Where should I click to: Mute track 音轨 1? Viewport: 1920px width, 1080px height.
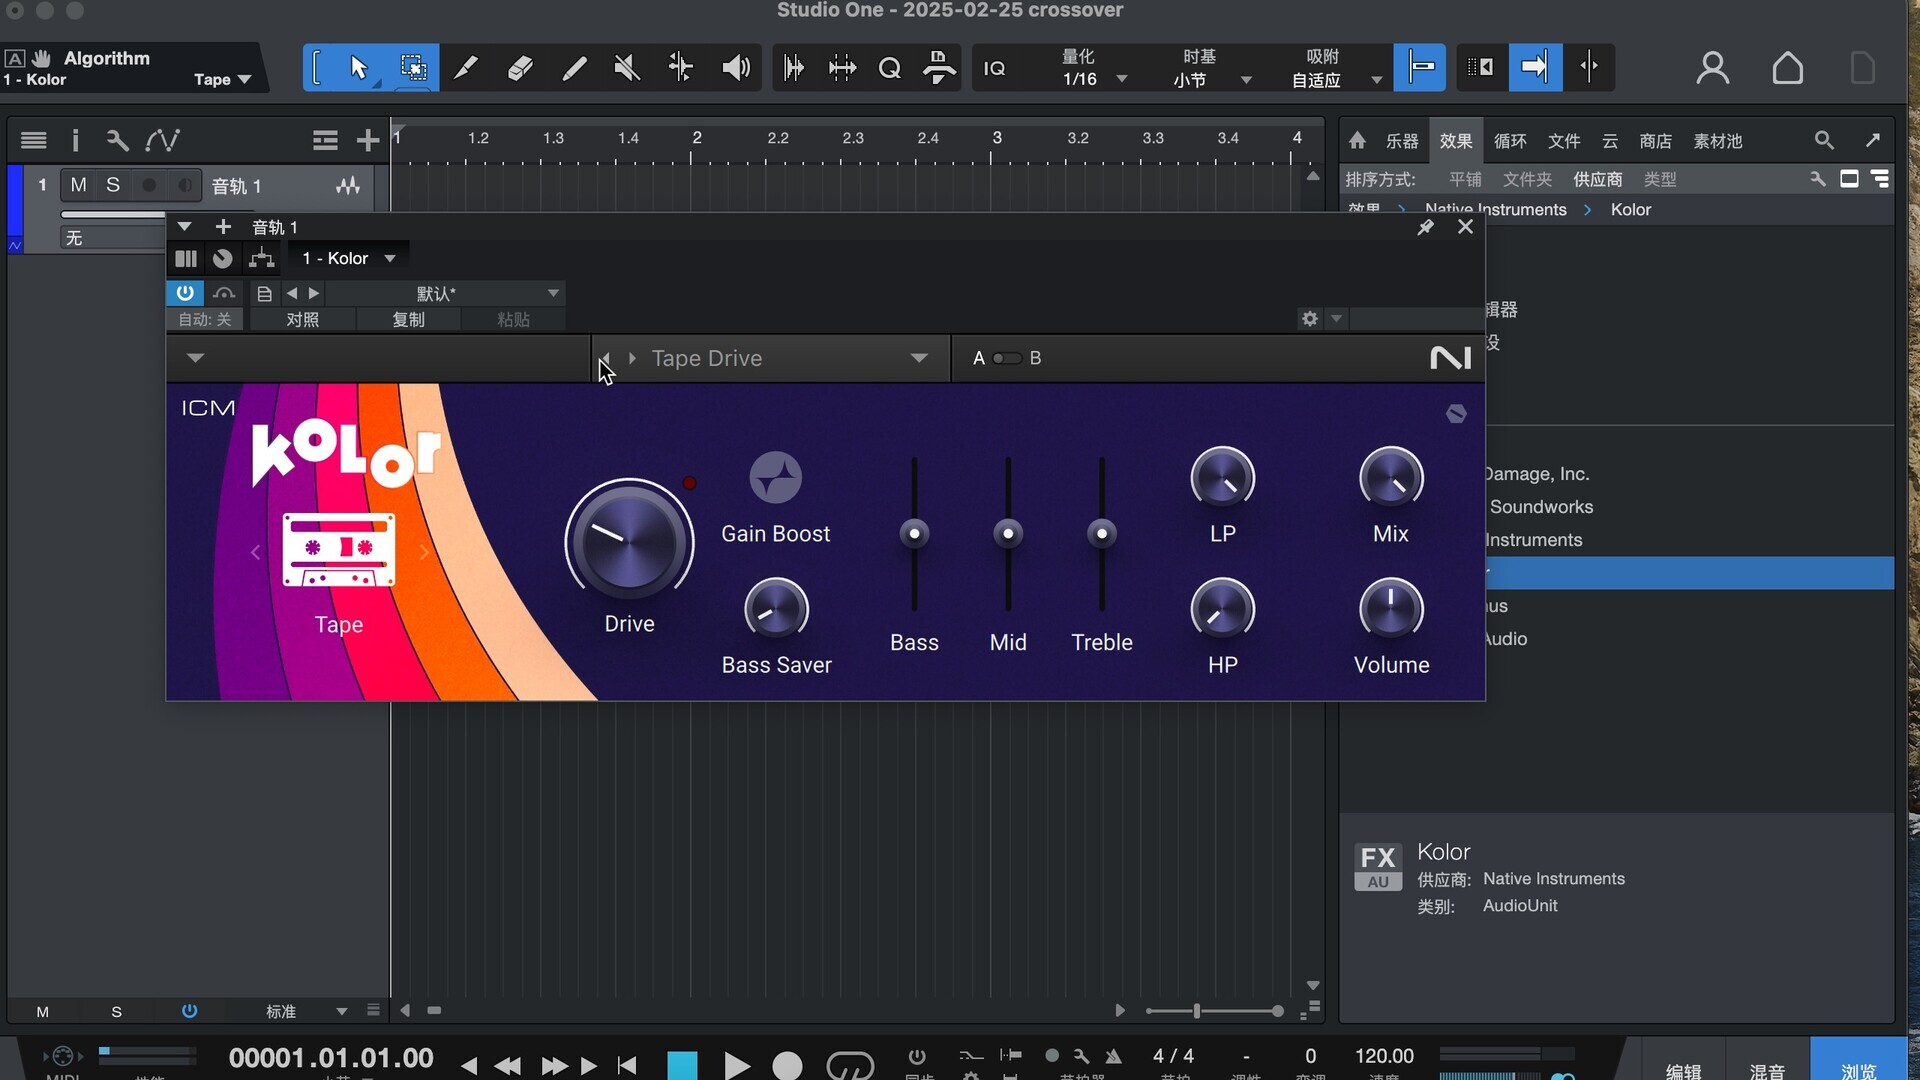pos(78,185)
